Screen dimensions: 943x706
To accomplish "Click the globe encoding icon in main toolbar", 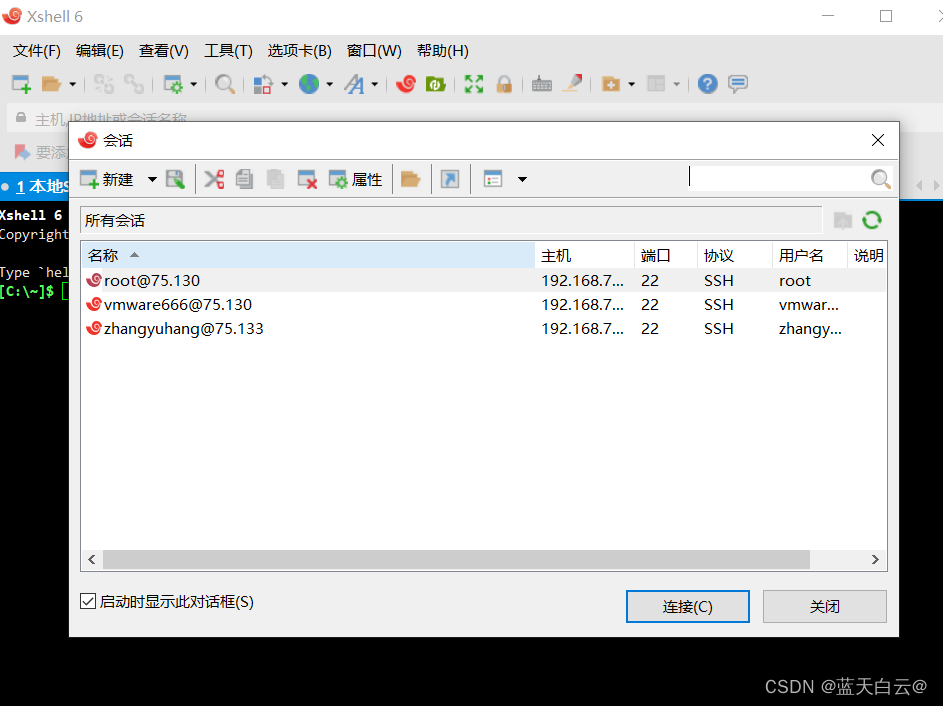I will click(x=309, y=84).
